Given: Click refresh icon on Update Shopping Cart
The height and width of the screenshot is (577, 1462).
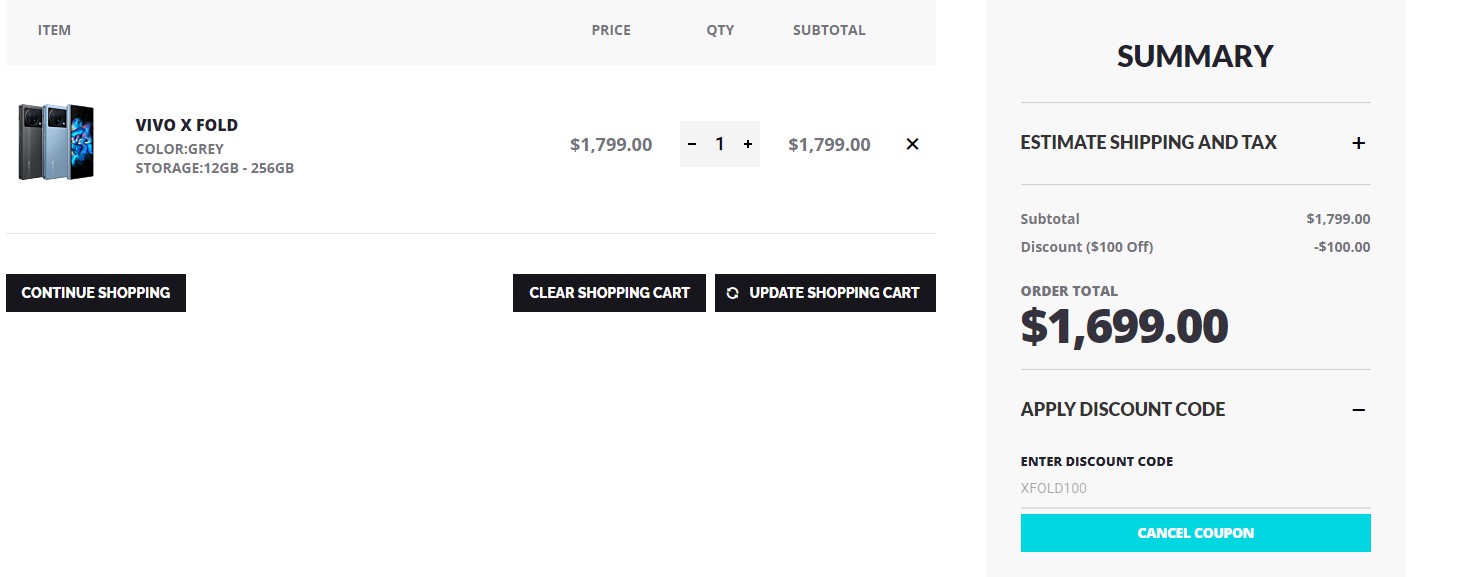Looking at the screenshot, I should 733,293.
